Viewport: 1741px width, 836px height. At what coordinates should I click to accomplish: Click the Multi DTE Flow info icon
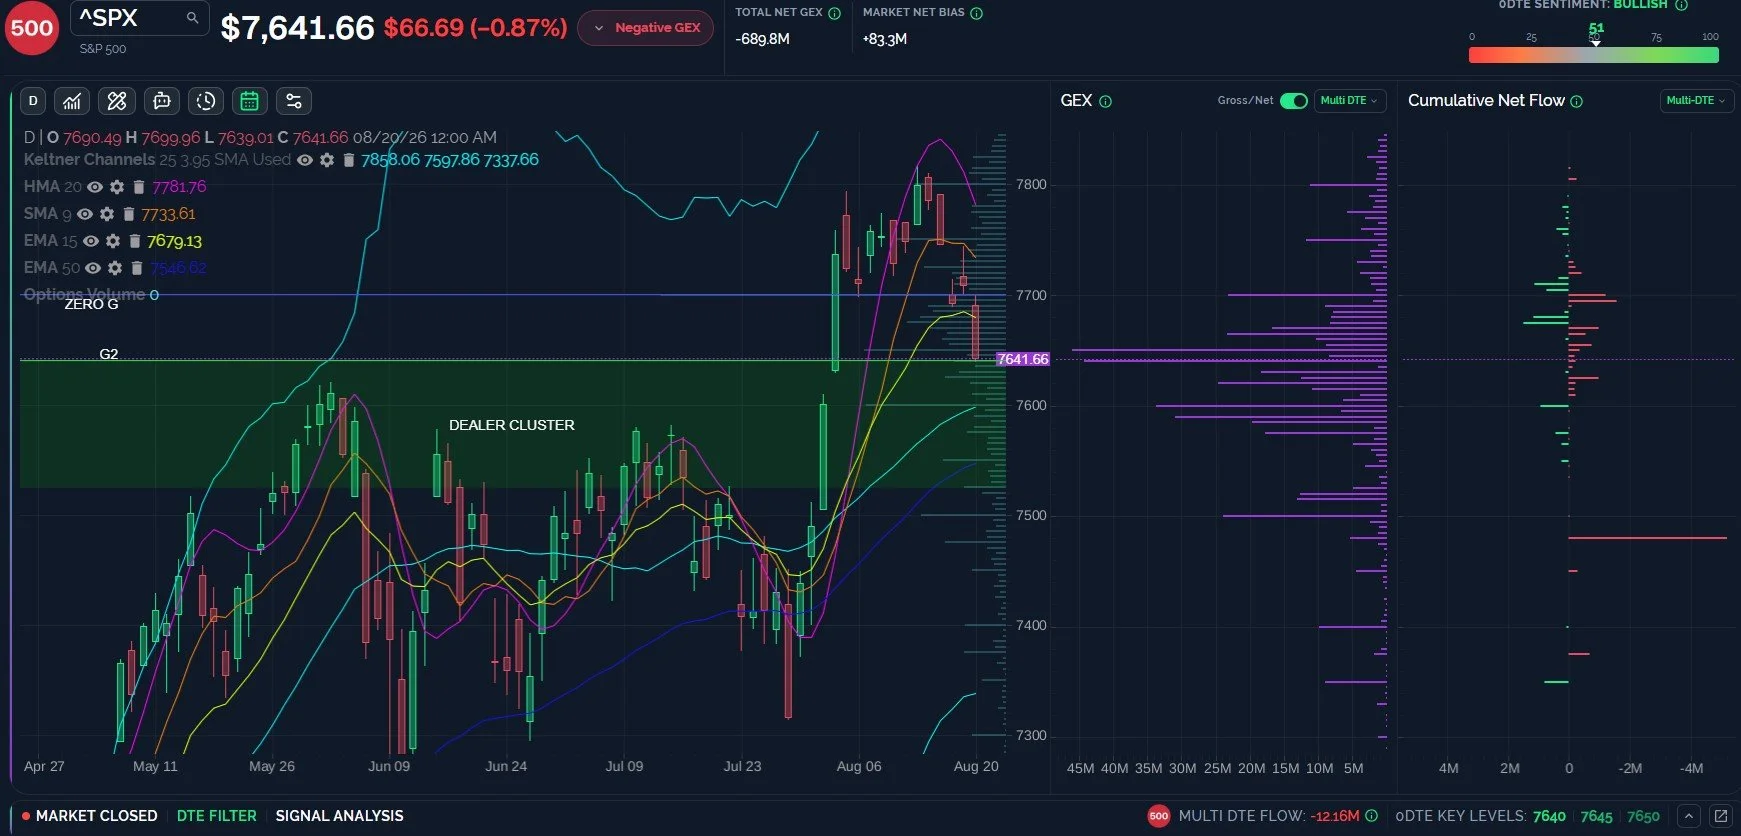[x=1372, y=816]
